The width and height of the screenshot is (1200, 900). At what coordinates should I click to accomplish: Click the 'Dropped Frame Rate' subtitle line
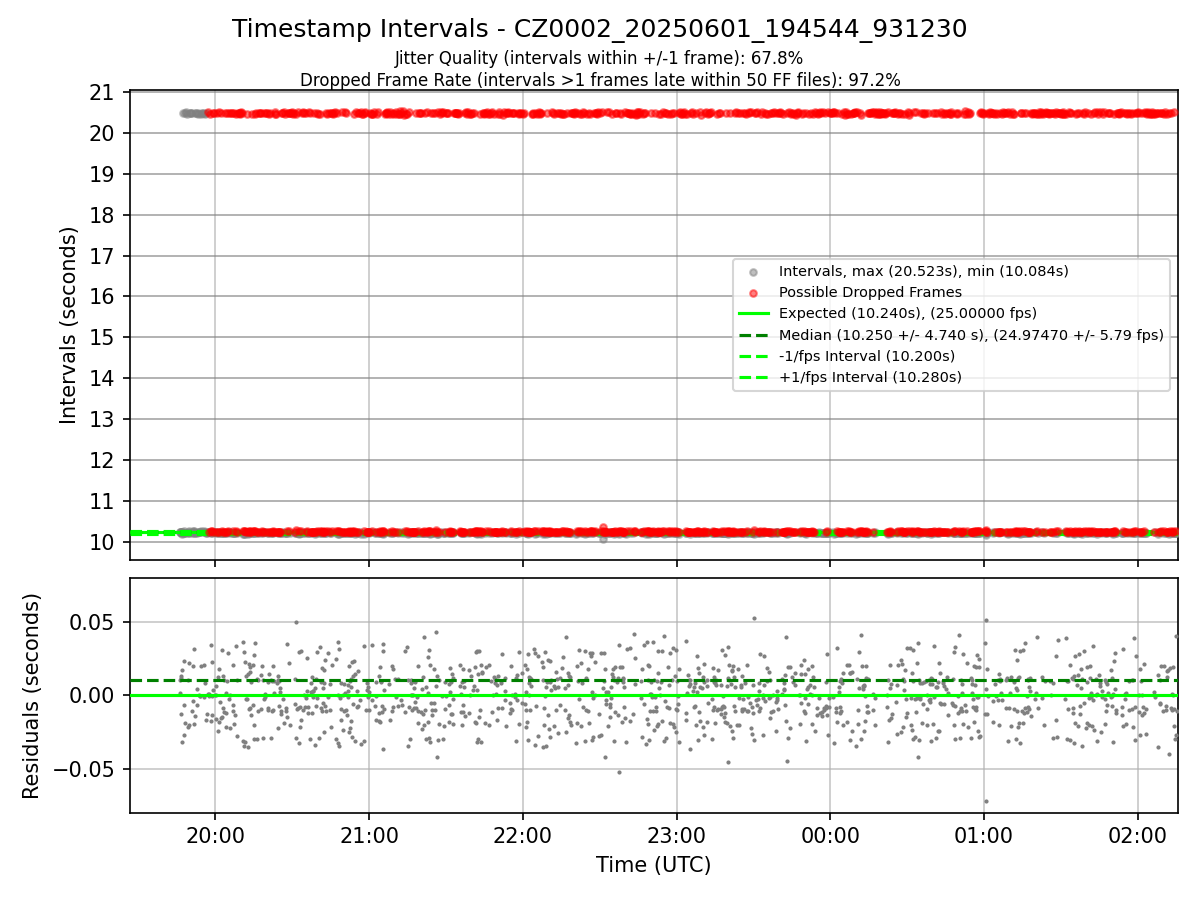tap(599, 80)
